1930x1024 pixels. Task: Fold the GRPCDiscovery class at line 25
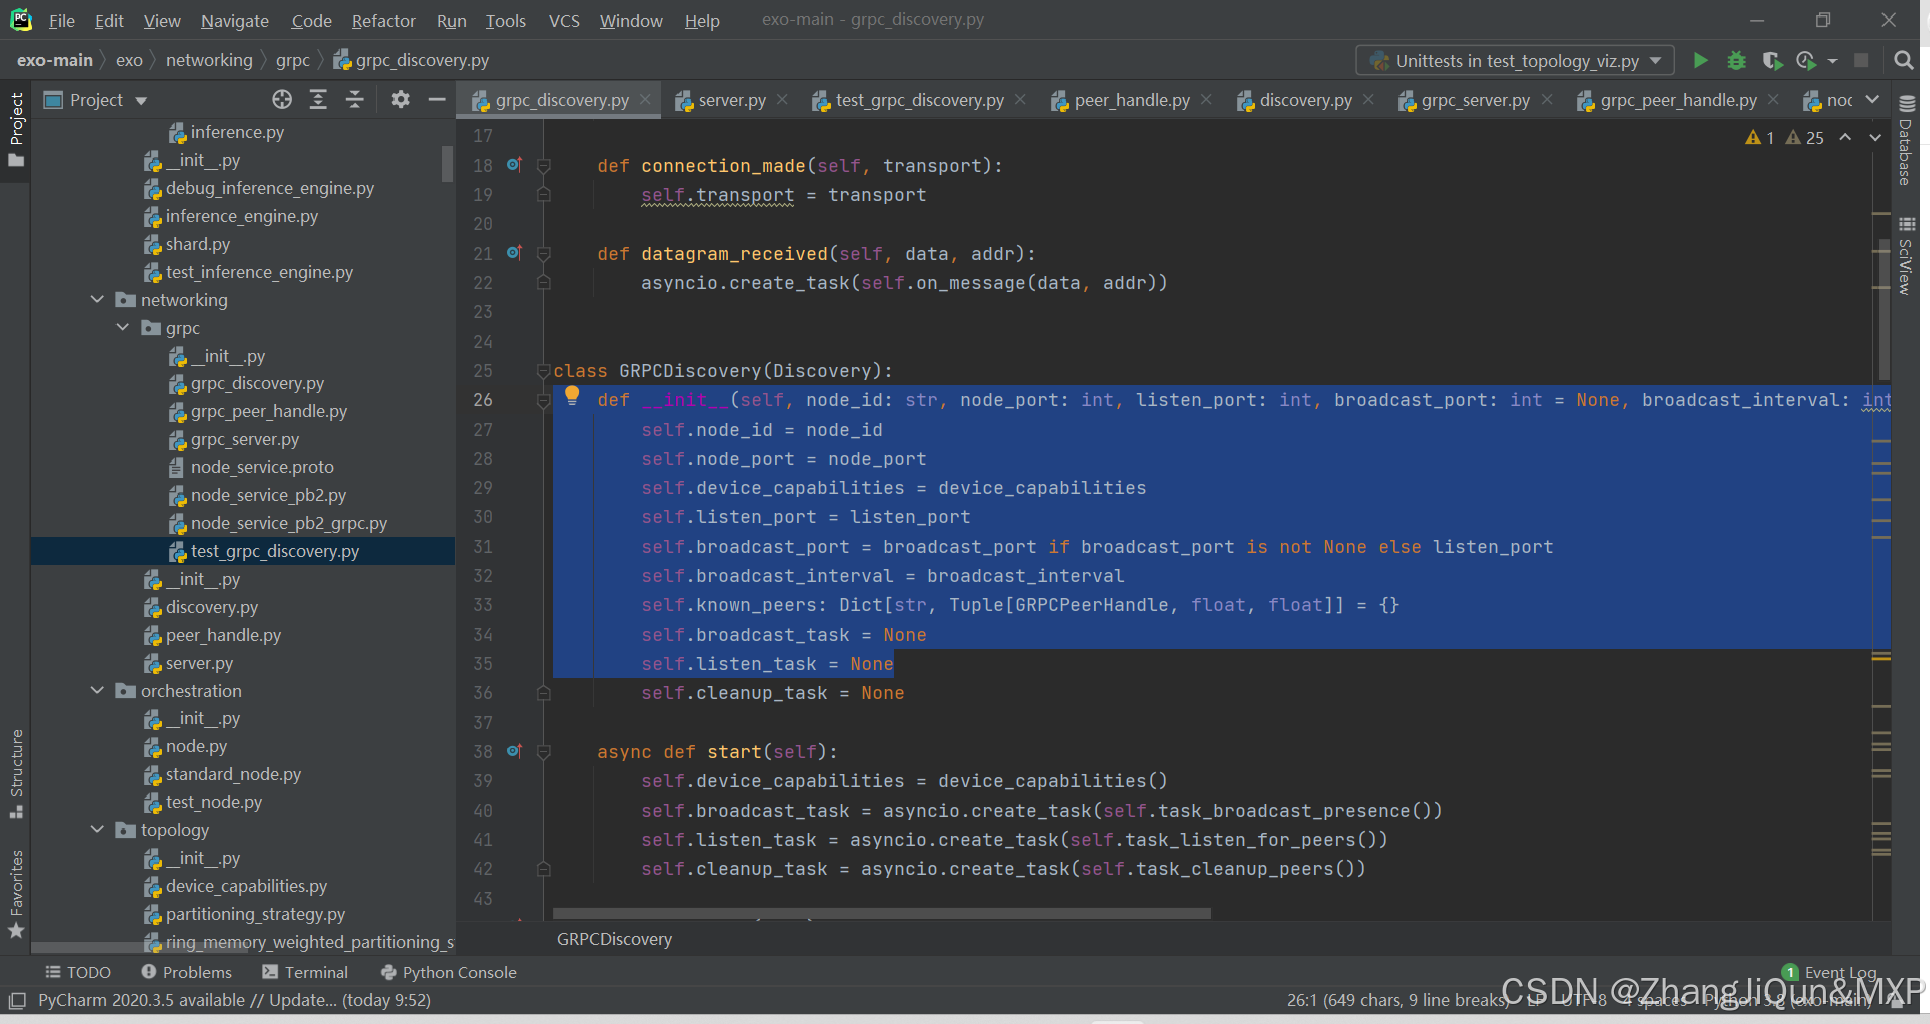pyautogui.click(x=543, y=370)
